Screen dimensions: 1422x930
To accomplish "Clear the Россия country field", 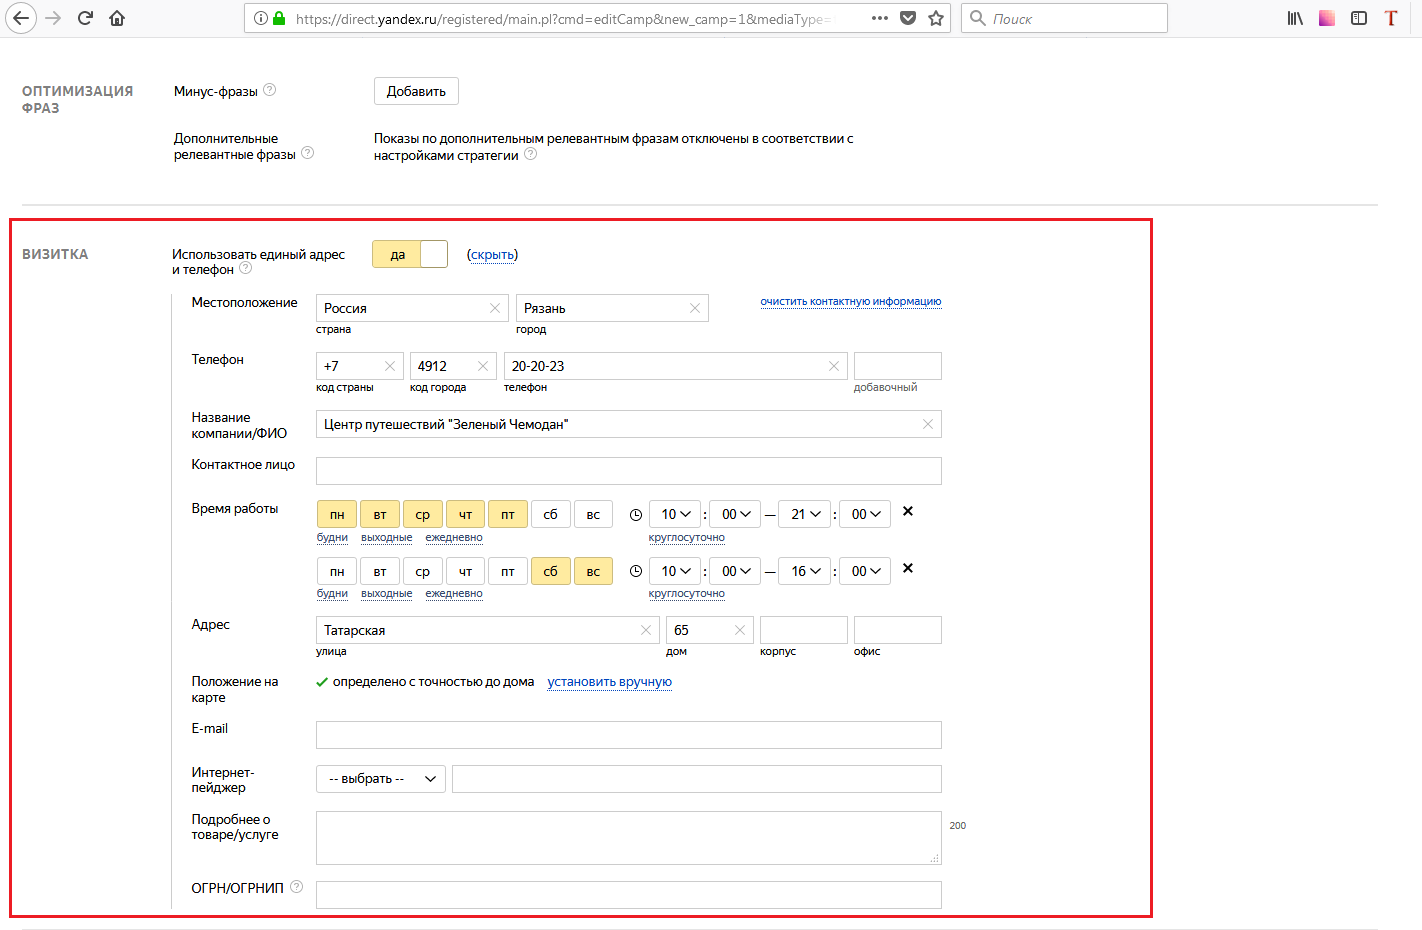I will (x=495, y=308).
